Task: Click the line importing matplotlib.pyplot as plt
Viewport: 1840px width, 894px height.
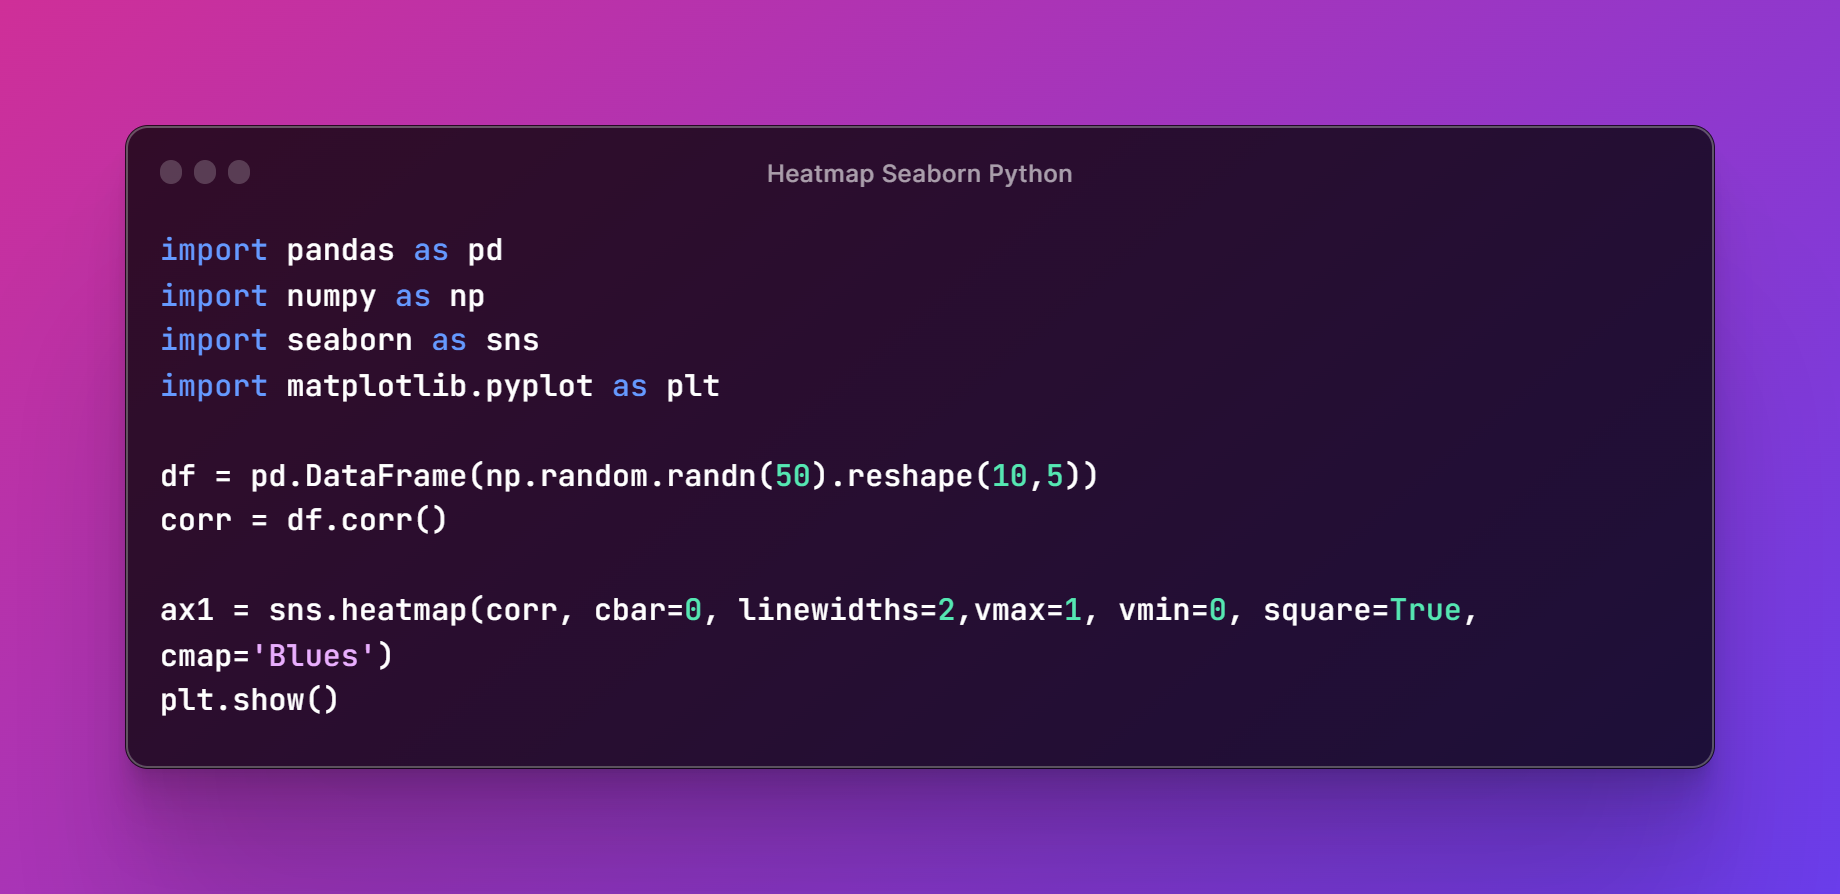Action: coord(440,386)
